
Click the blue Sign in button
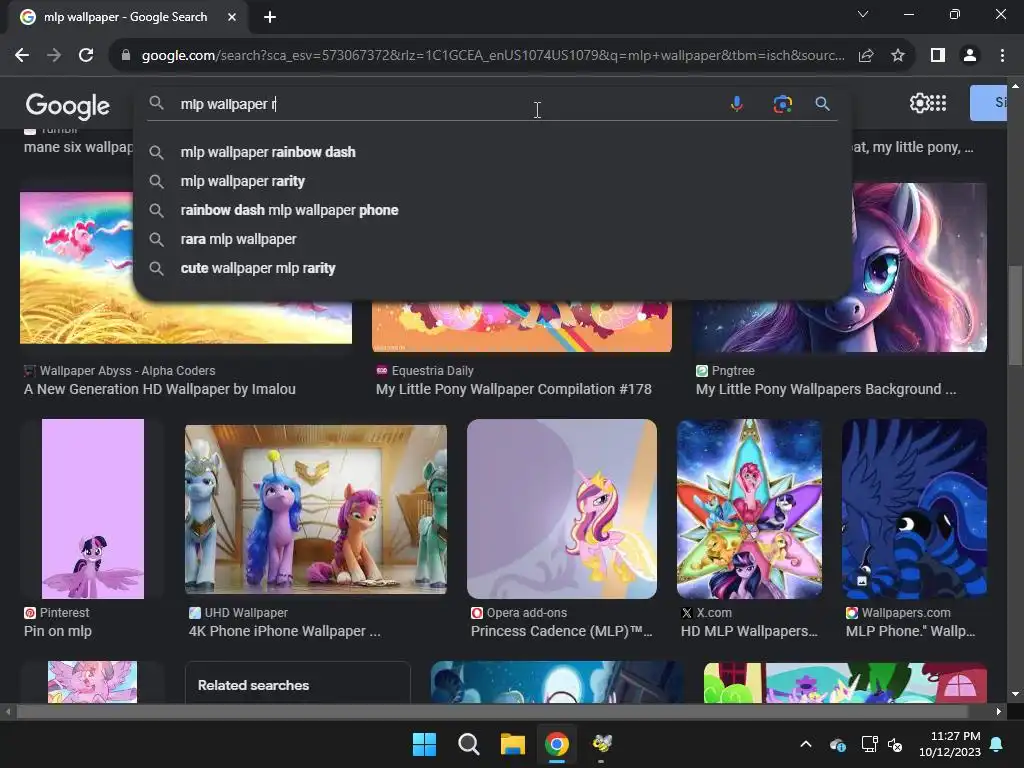point(989,103)
